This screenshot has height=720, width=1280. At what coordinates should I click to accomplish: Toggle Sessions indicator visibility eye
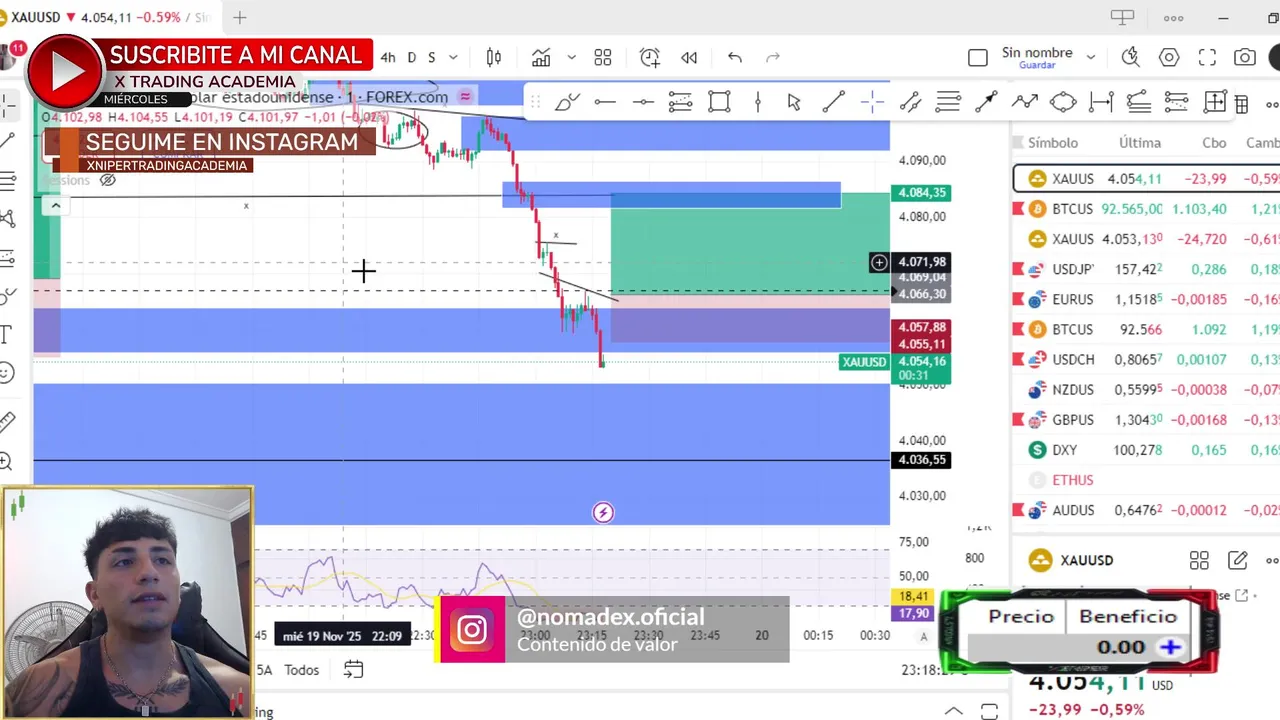(x=108, y=181)
